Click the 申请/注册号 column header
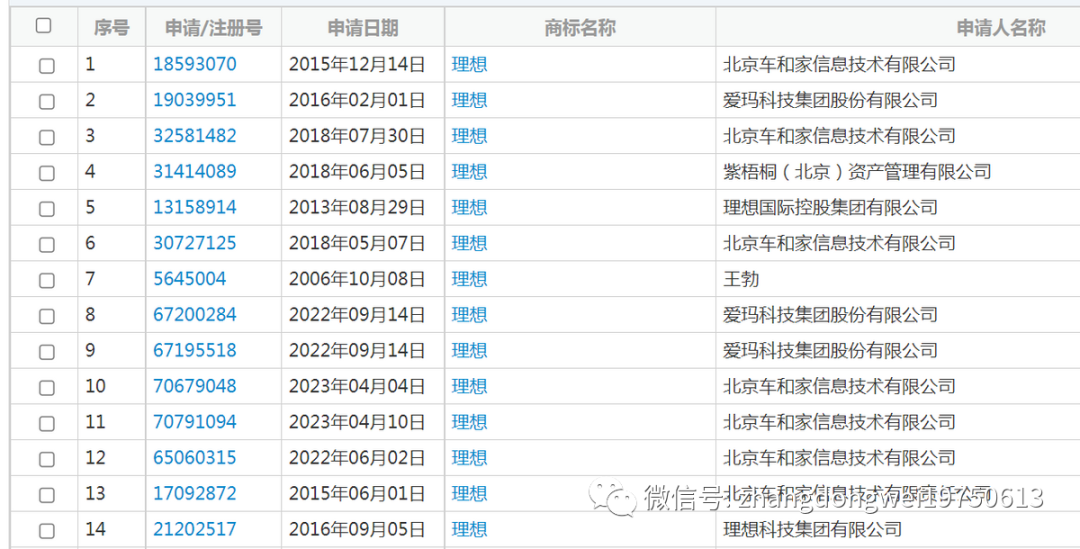This screenshot has height=549, width=1080. pyautogui.click(x=214, y=28)
